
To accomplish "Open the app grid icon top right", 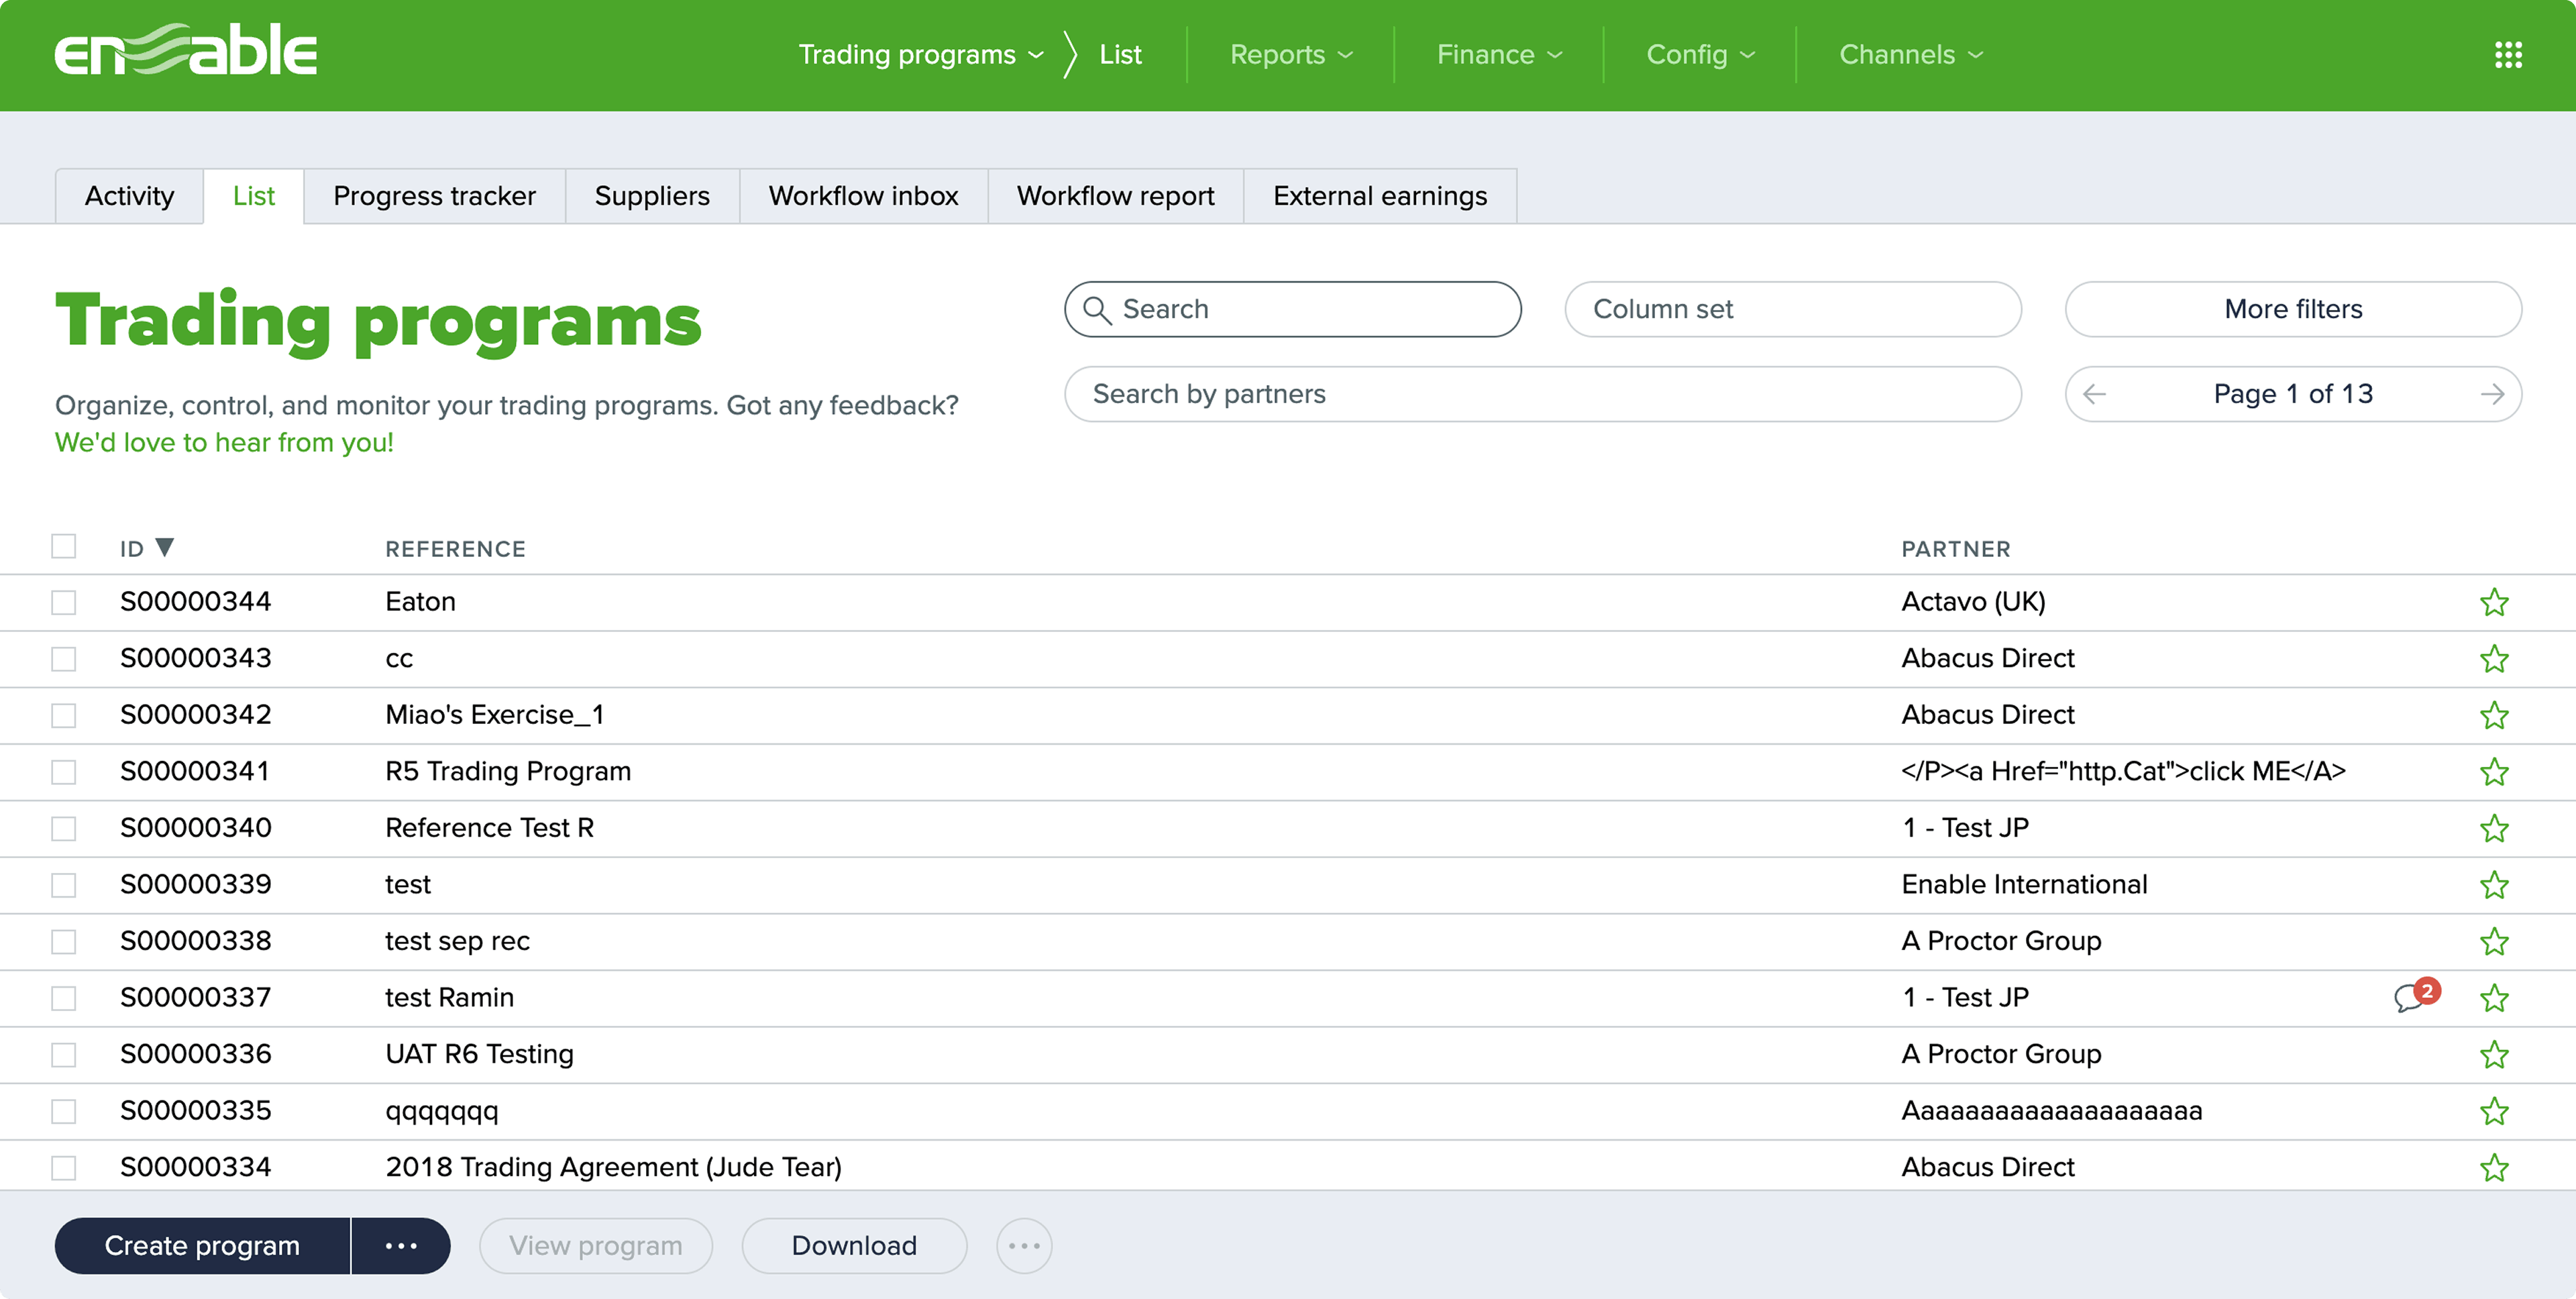I will pos(2509,55).
